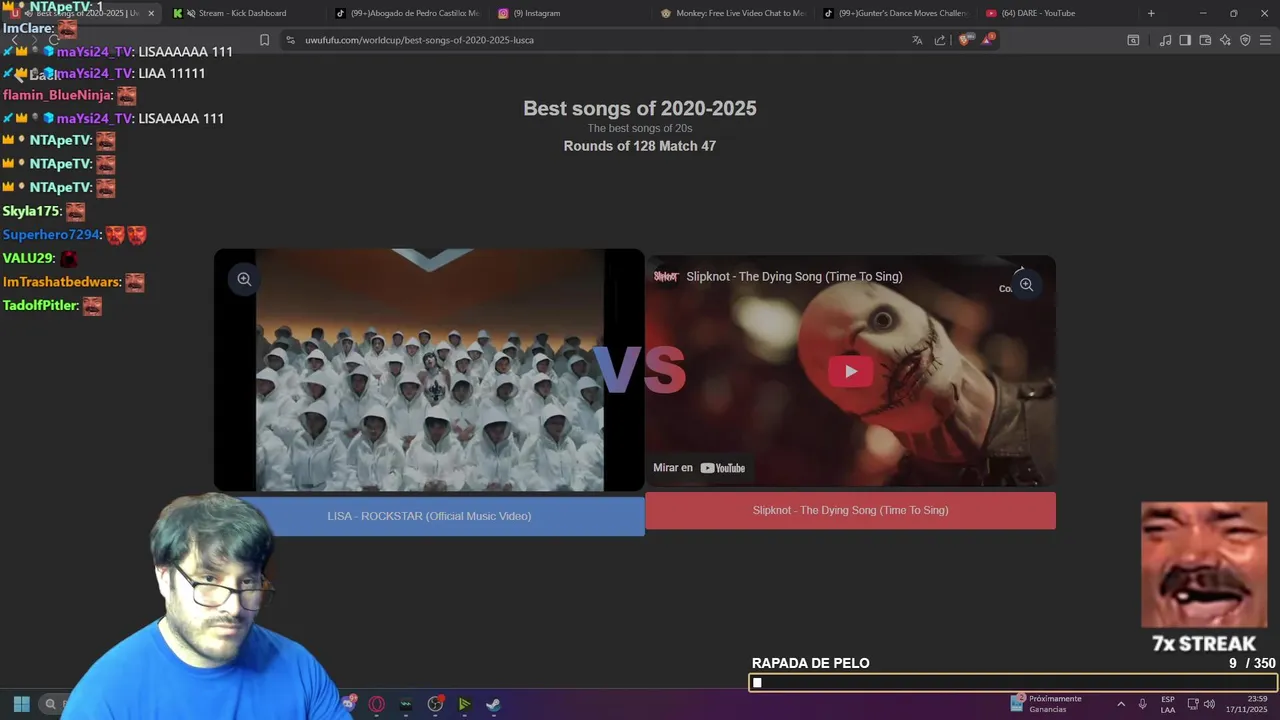Open Opera GX from the taskbar
The height and width of the screenshot is (720, 1280).
(x=377, y=704)
